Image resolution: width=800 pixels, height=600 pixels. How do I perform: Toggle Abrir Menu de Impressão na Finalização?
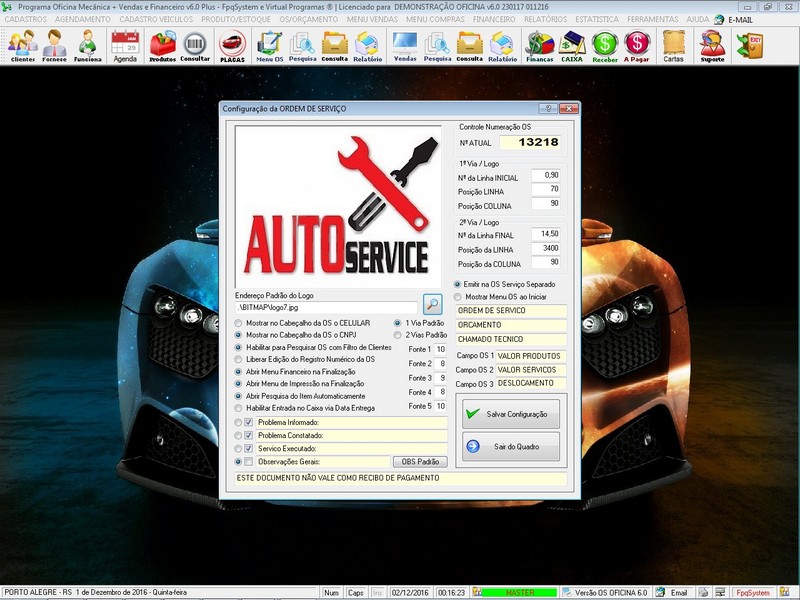238,384
